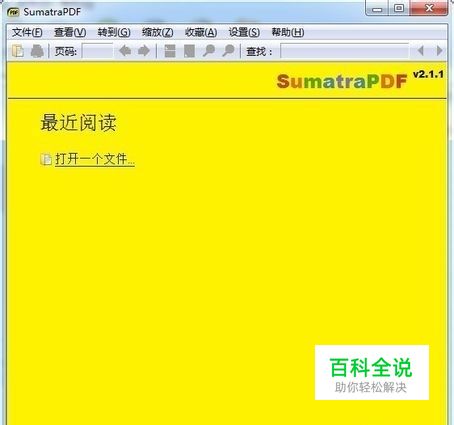This screenshot has height=425, width=454.
Task: Go to next page arrow icon
Action: pos(144,51)
